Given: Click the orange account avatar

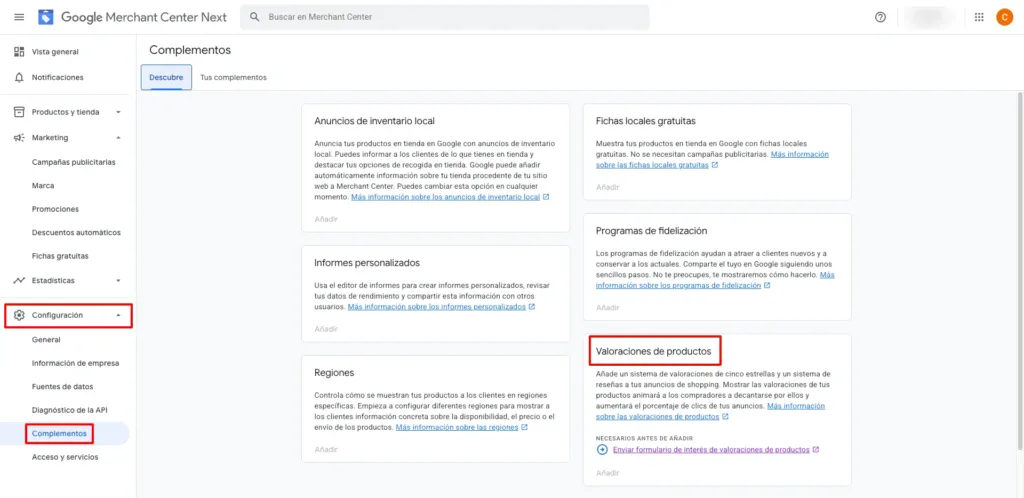Looking at the screenshot, I should [1004, 17].
